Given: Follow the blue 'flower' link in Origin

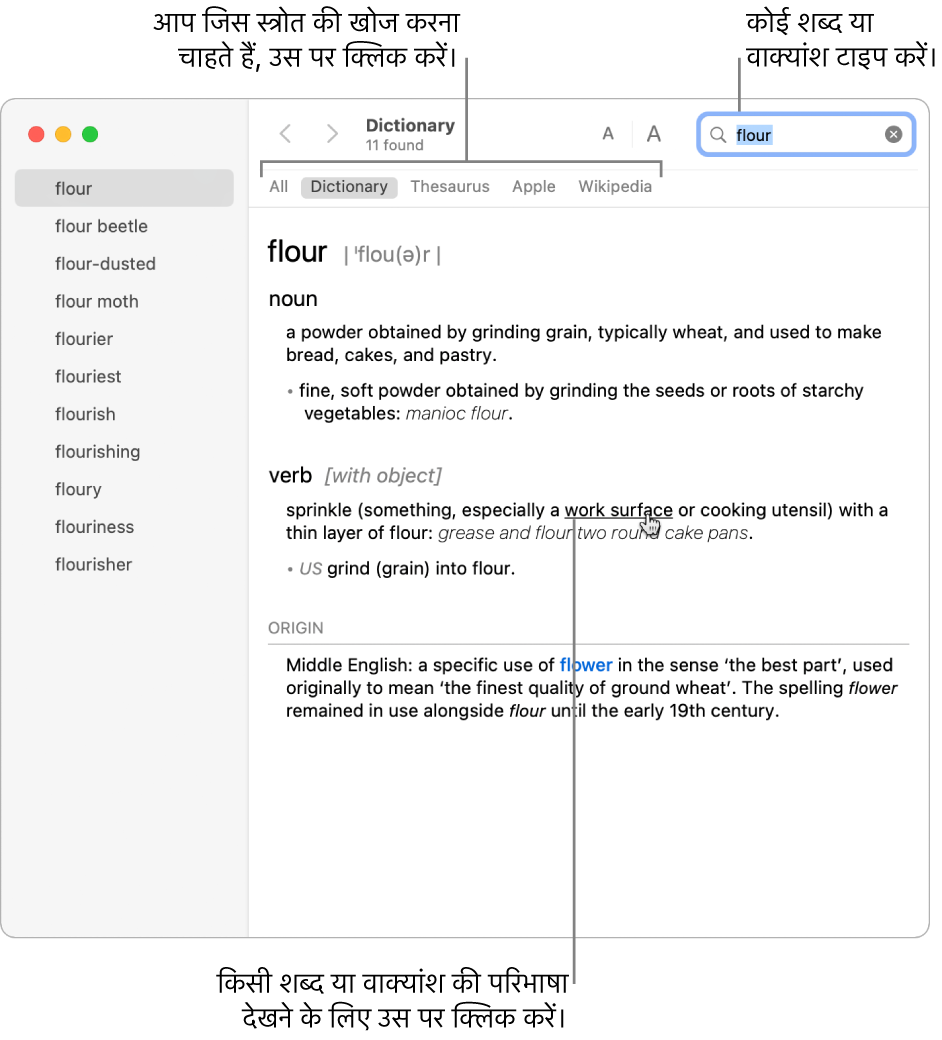Looking at the screenshot, I should tap(586, 665).
